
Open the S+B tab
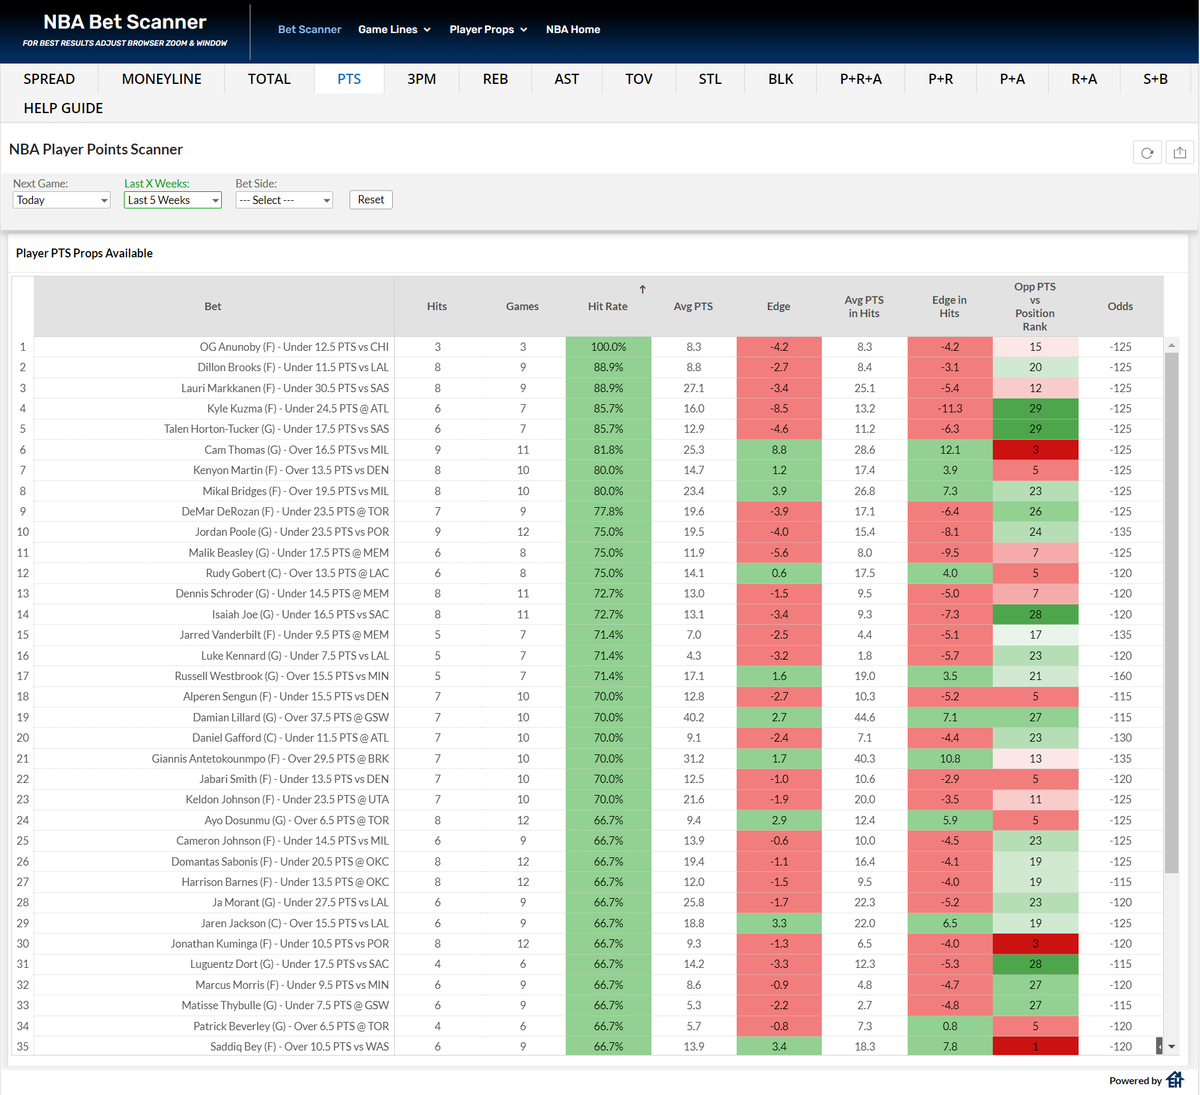pyautogui.click(x=1154, y=78)
